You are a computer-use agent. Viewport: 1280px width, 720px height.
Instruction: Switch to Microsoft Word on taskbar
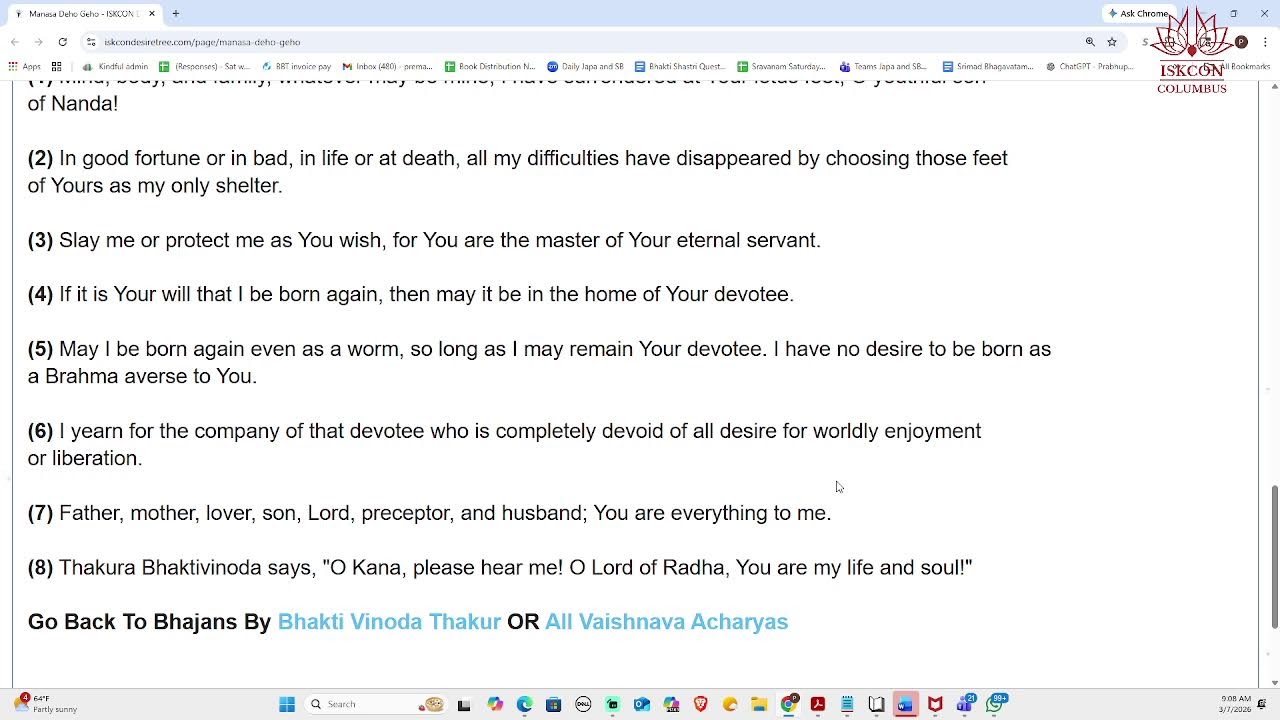pos(906,704)
